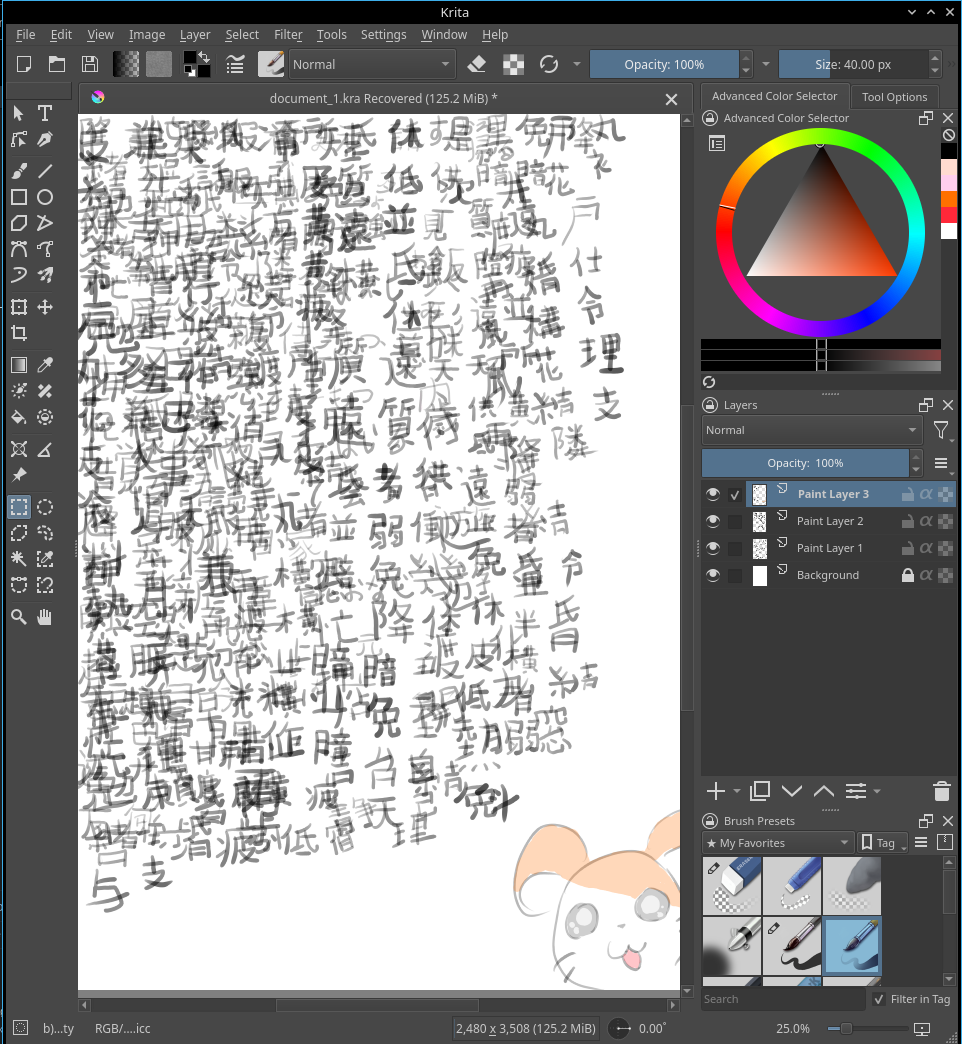962x1044 pixels.
Task: Create a new document from toolbar
Action: (24, 64)
